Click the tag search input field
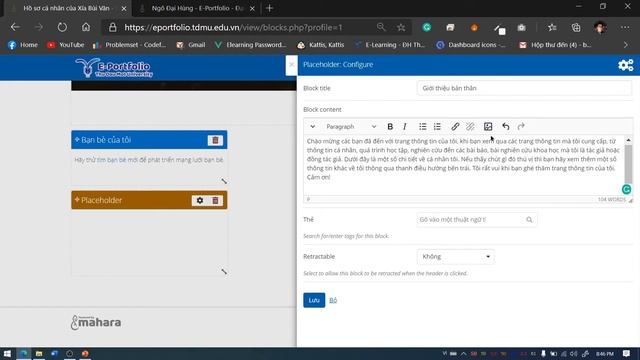The height and width of the screenshot is (360, 640). [477, 220]
